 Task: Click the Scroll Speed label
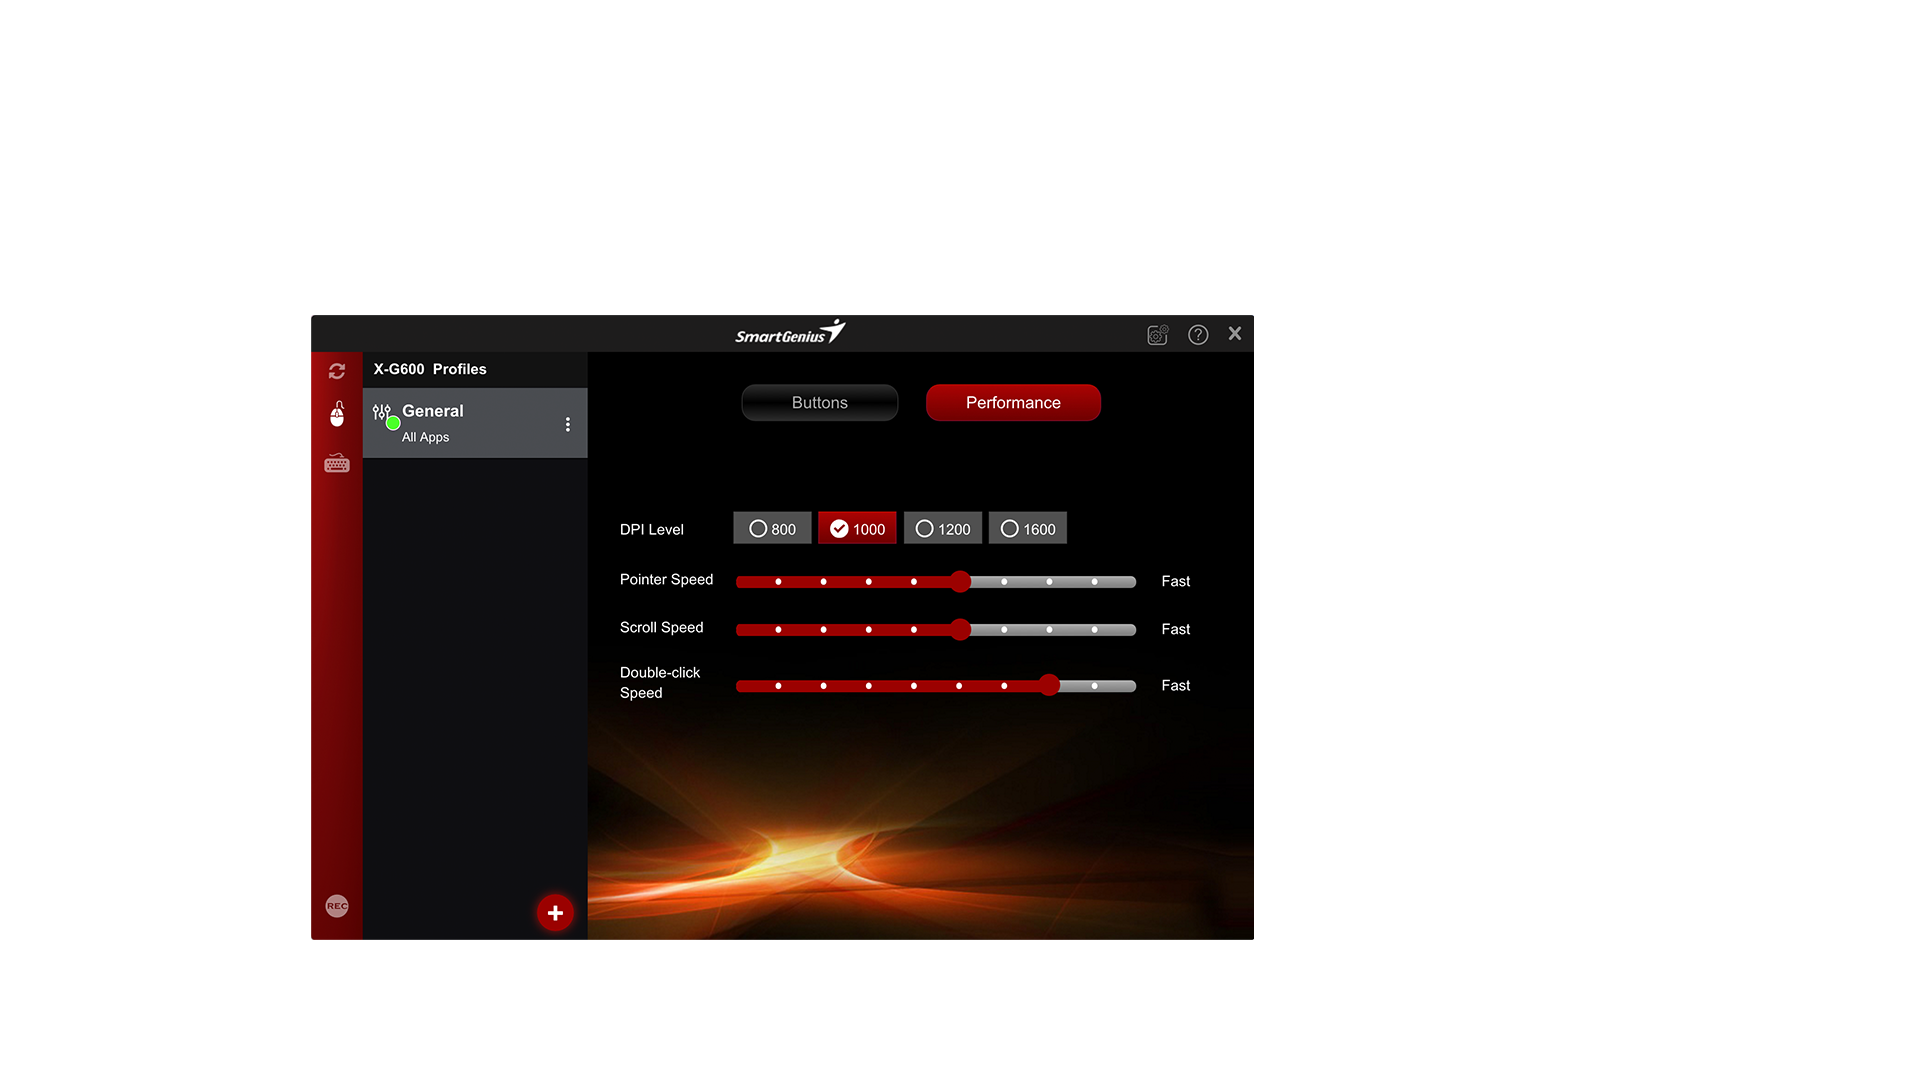tap(661, 627)
